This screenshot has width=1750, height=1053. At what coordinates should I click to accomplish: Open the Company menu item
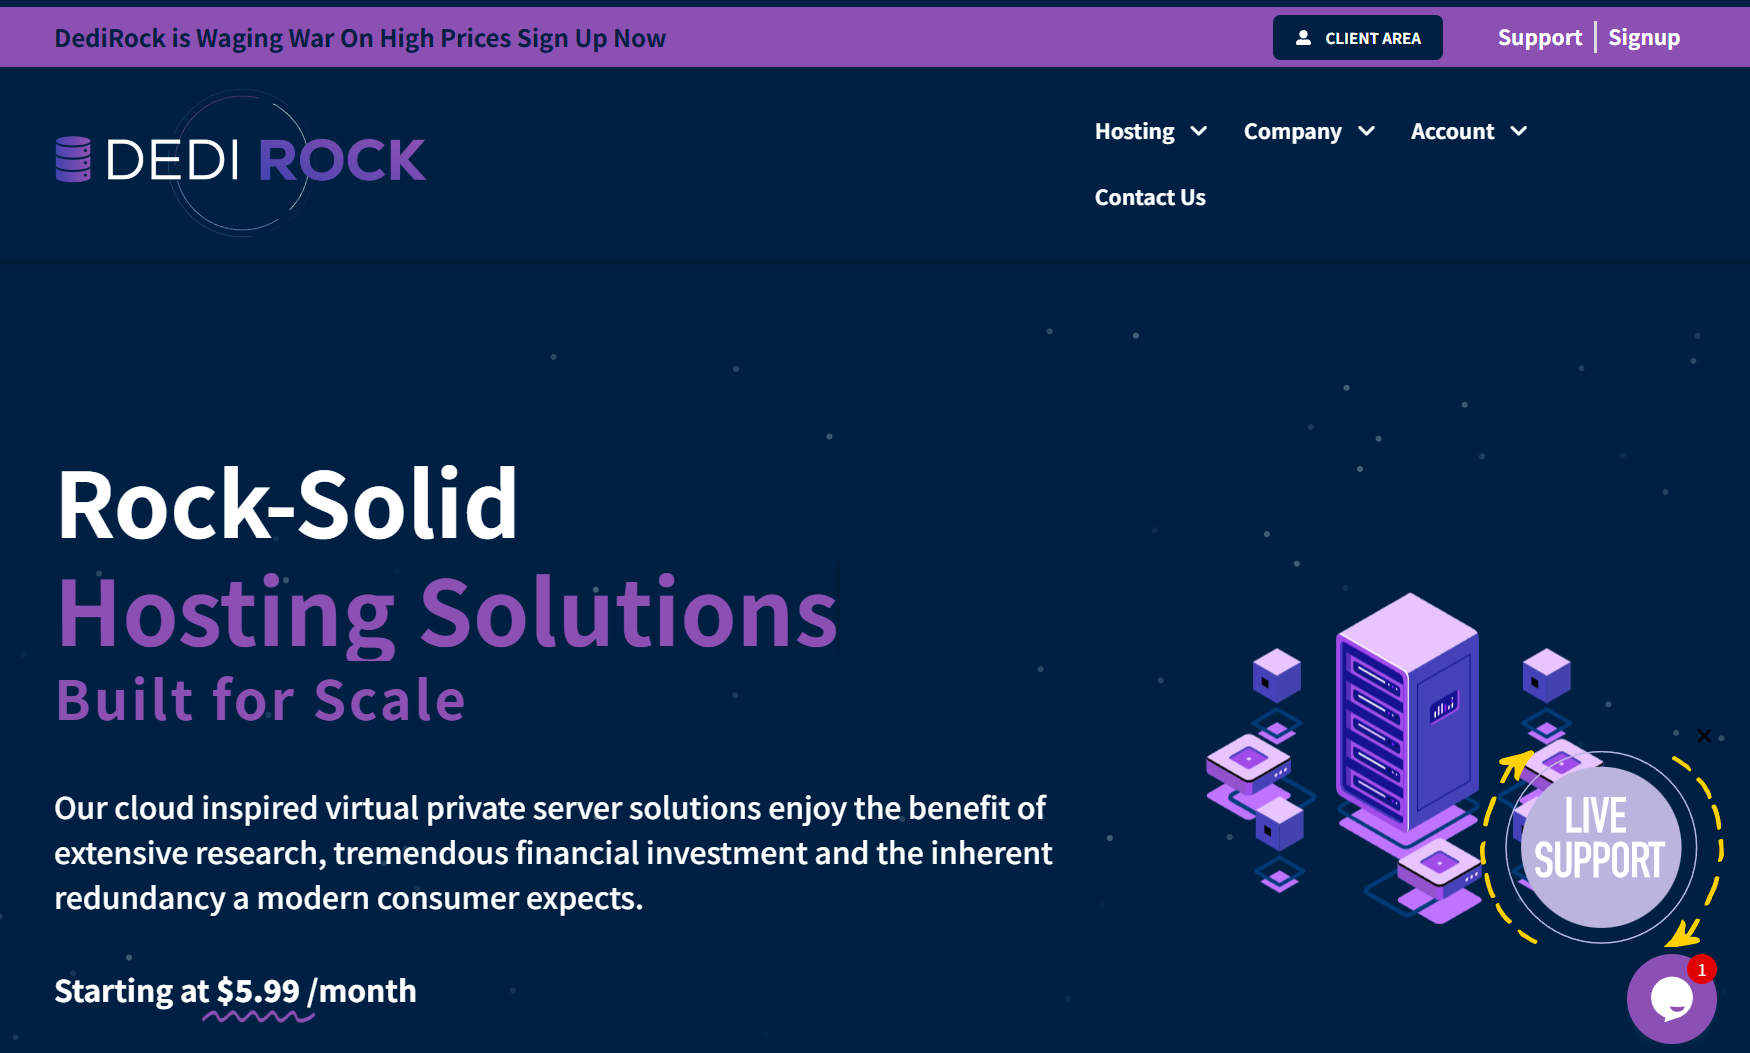point(1292,132)
